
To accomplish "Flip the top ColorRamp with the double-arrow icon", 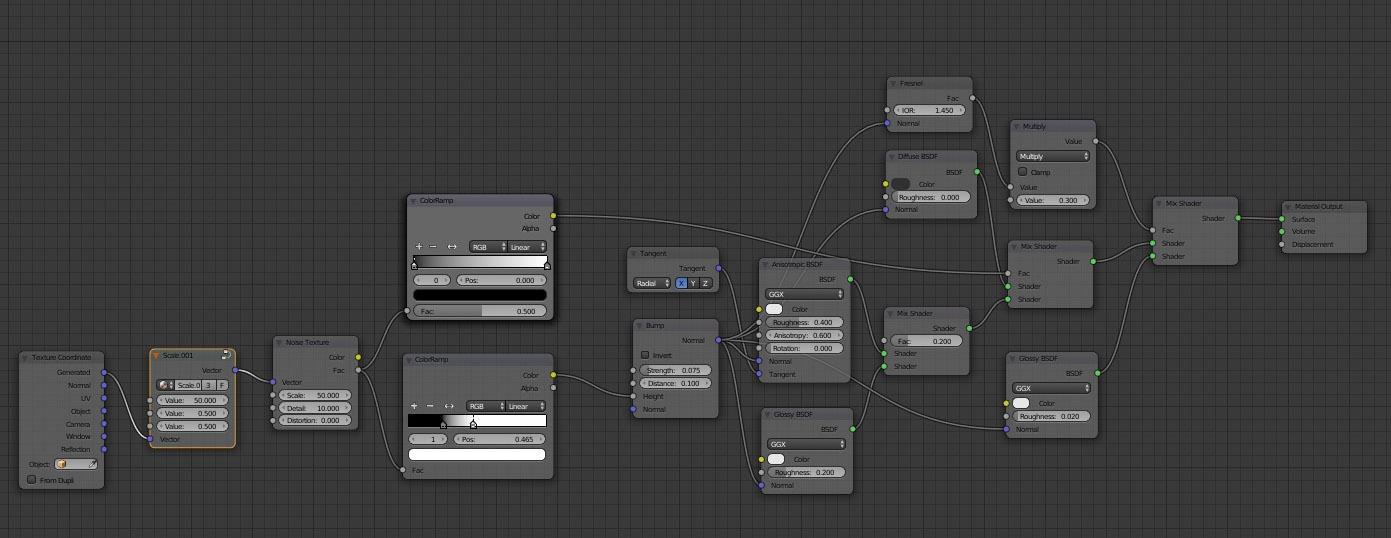I will pyautogui.click(x=452, y=247).
